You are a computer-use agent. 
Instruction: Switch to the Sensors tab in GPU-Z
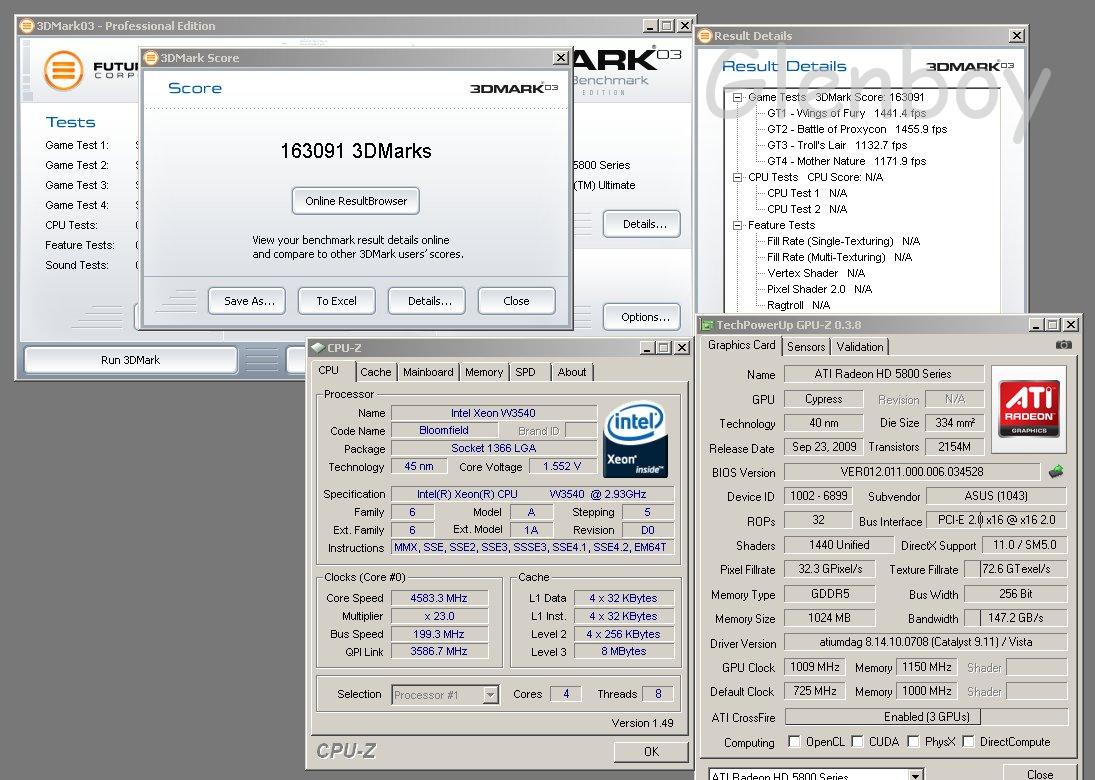pos(806,347)
